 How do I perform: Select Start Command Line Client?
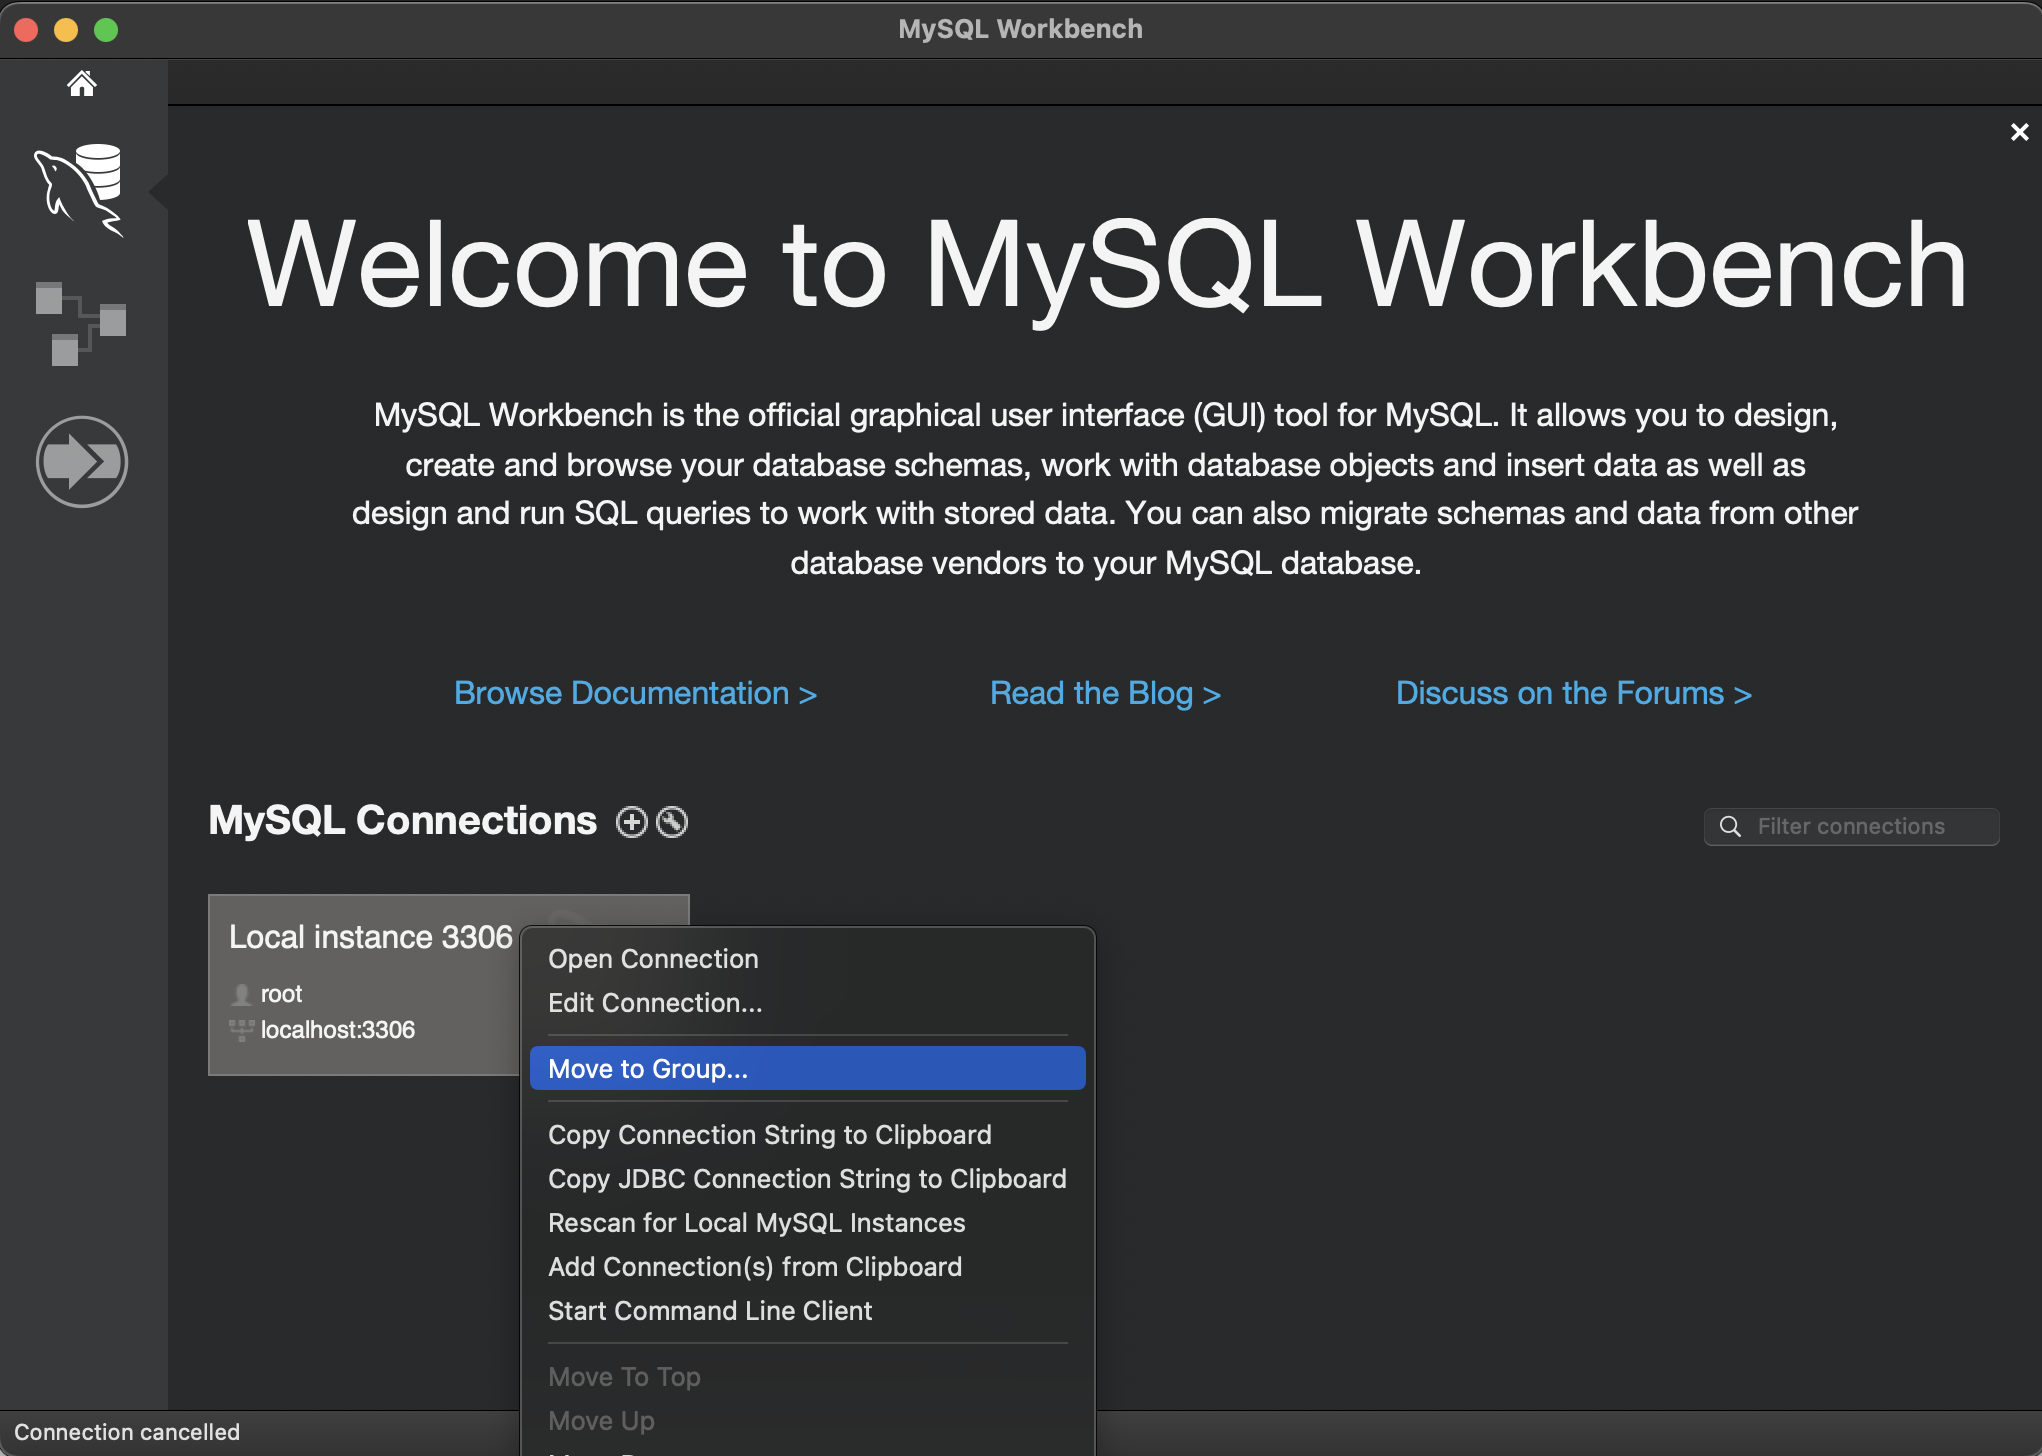tap(710, 1310)
